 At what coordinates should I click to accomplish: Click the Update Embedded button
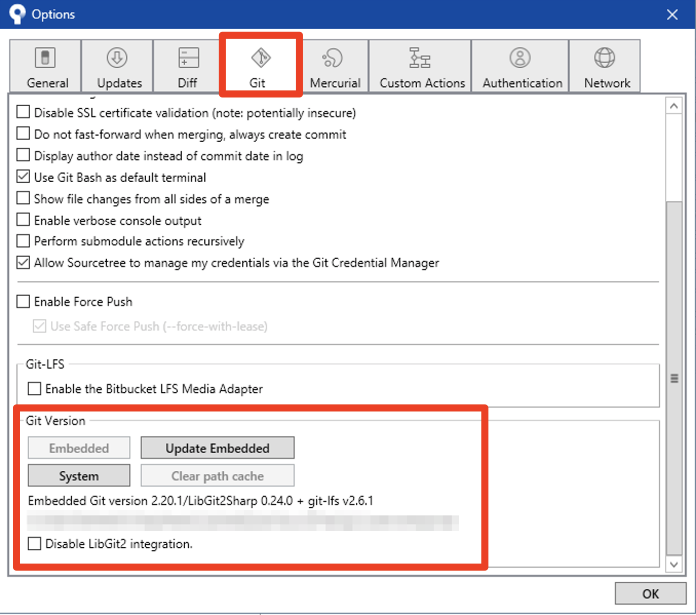[x=218, y=448]
